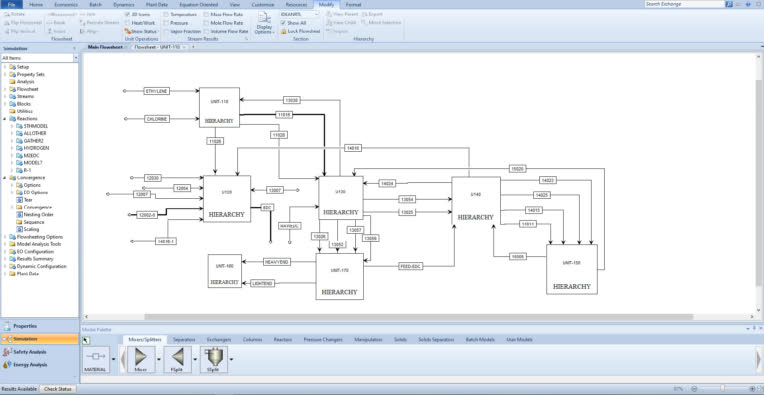Enable the Volume Flow Rate checkbox

[207, 31]
